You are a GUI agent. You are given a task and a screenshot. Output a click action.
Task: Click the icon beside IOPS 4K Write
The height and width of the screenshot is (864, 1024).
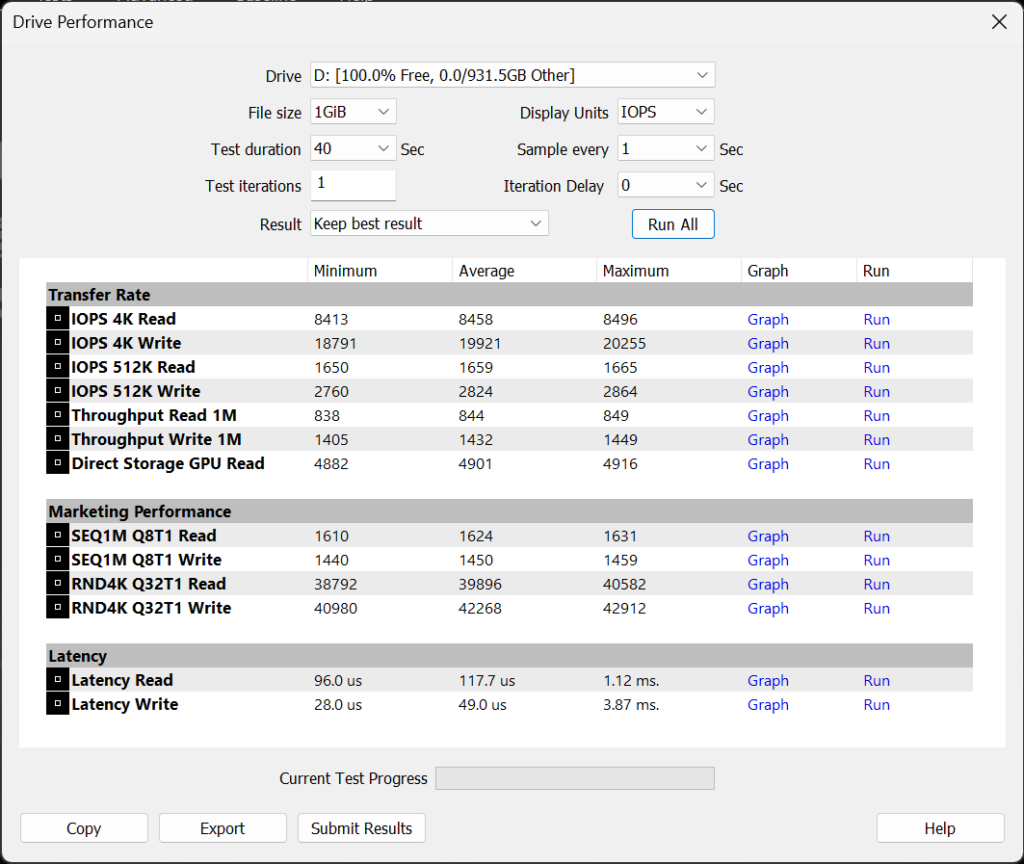57,343
